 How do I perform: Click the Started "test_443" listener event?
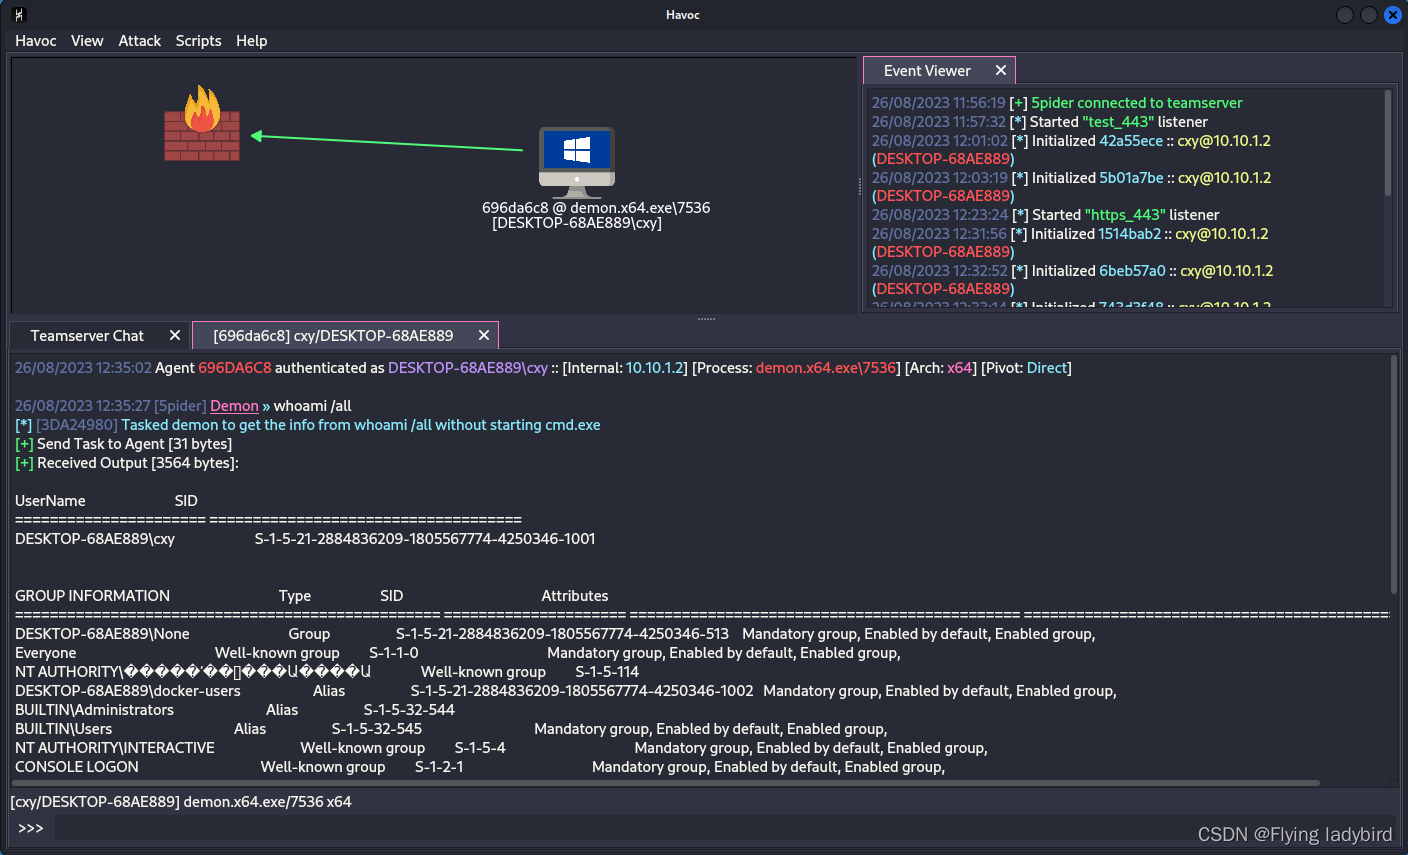[1040, 122]
